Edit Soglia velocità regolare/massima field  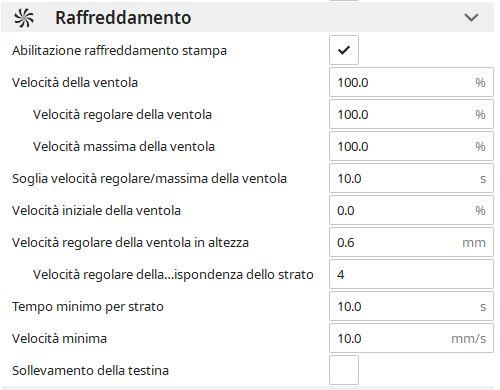tap(411, 178)
